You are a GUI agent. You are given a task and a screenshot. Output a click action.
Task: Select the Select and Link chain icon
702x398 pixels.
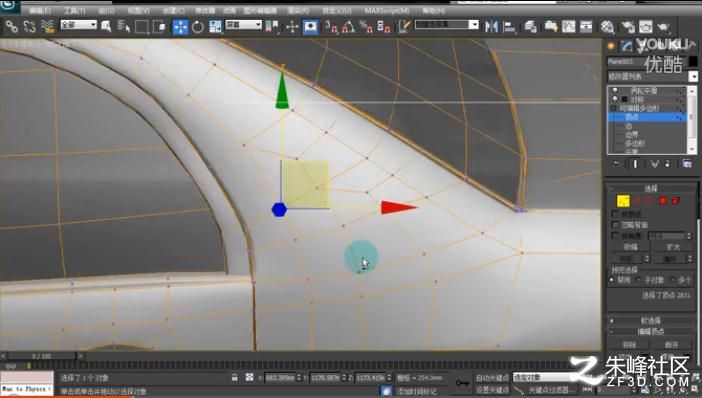click(12, 27)
